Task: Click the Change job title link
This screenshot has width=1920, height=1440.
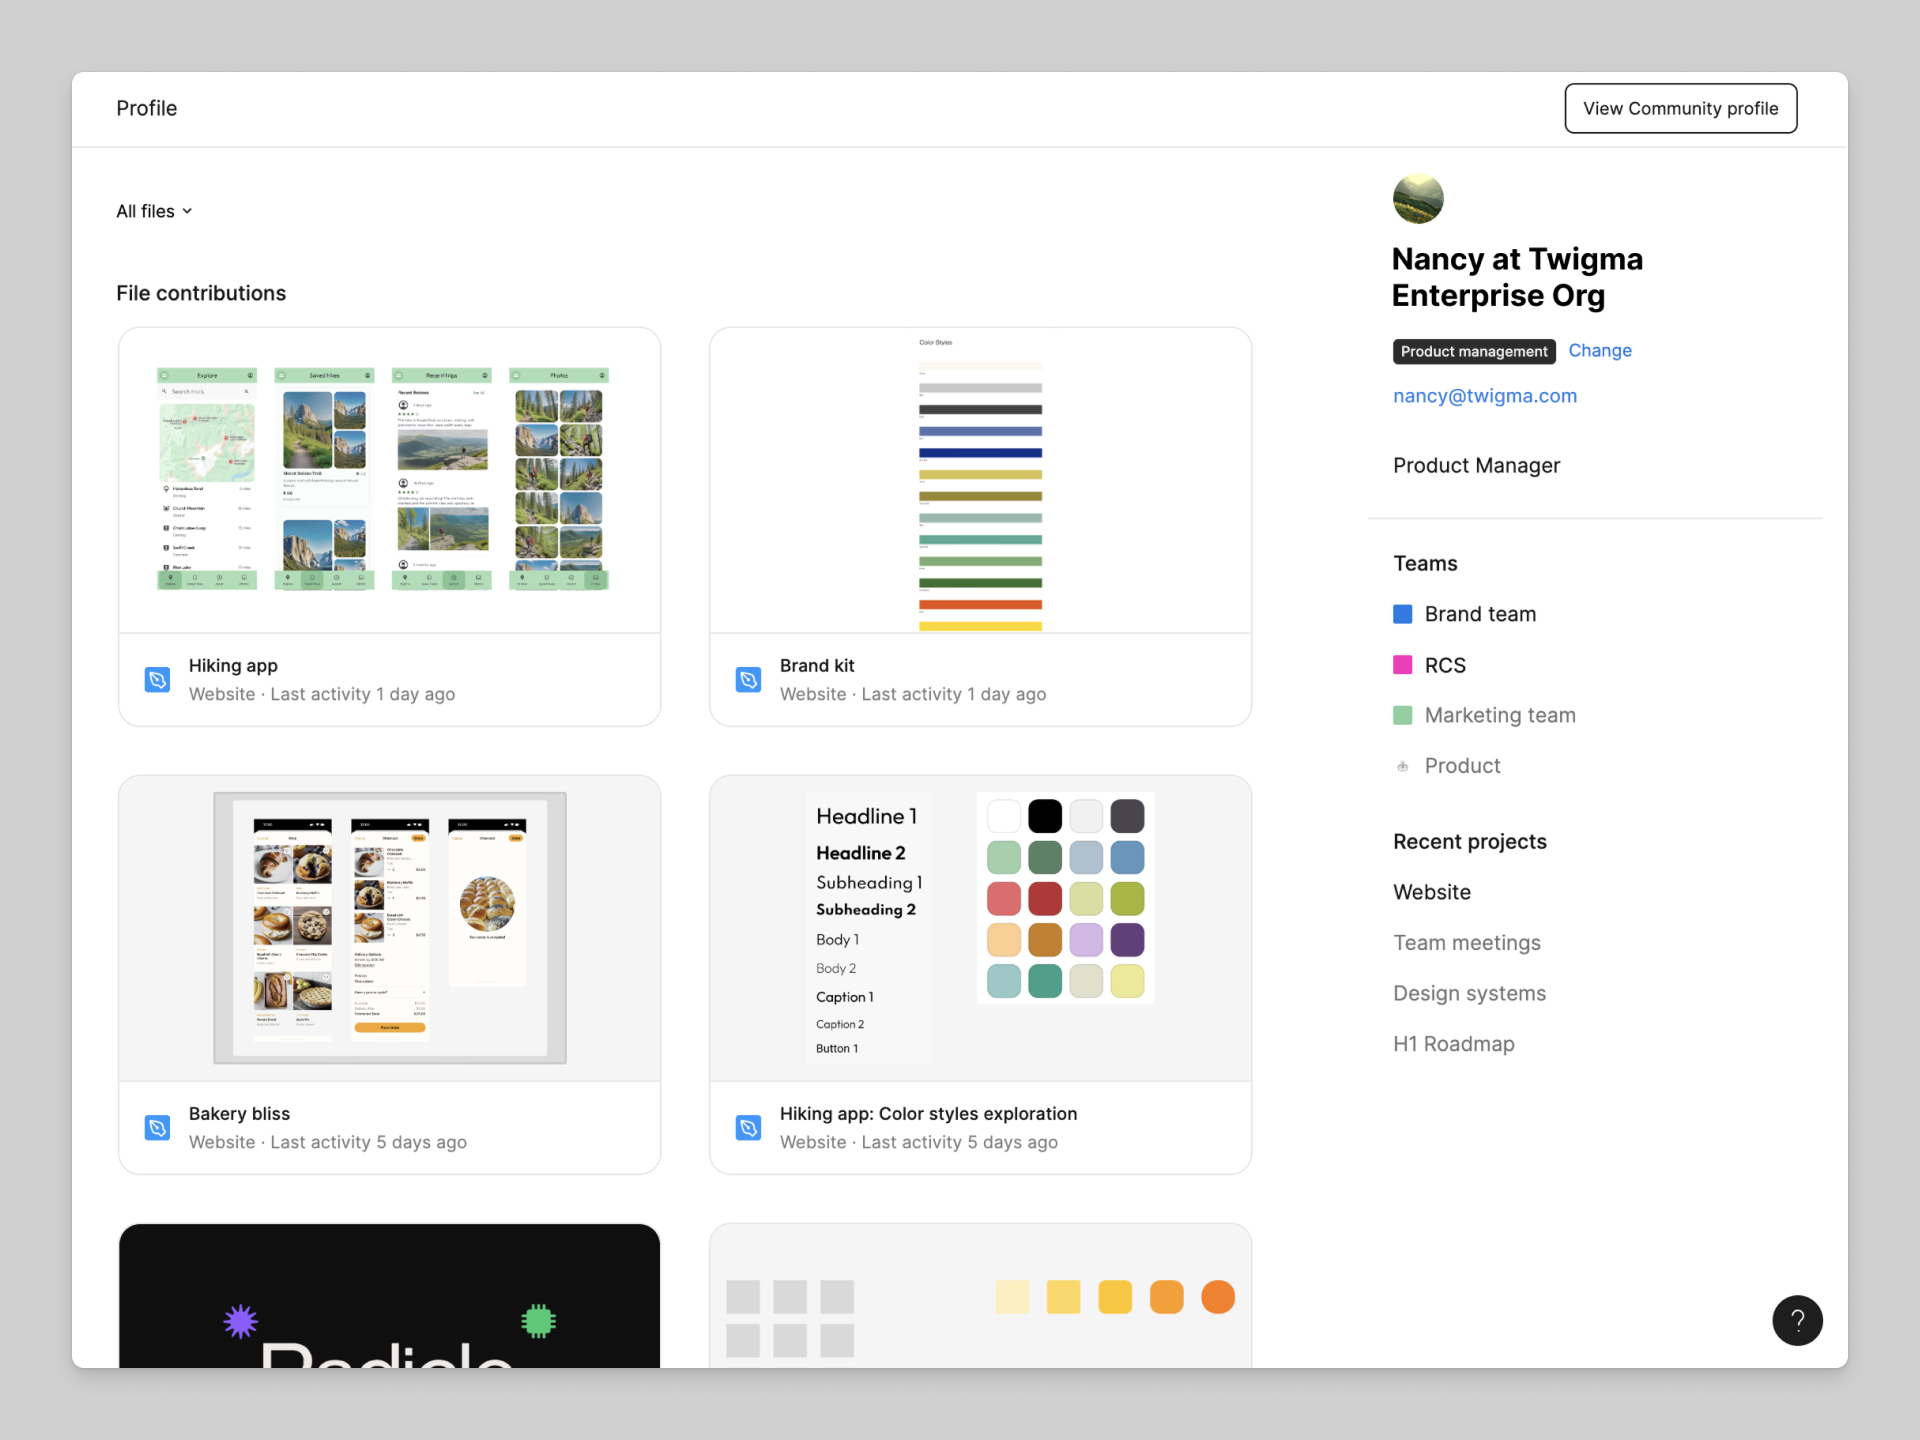Action: 1599,350
